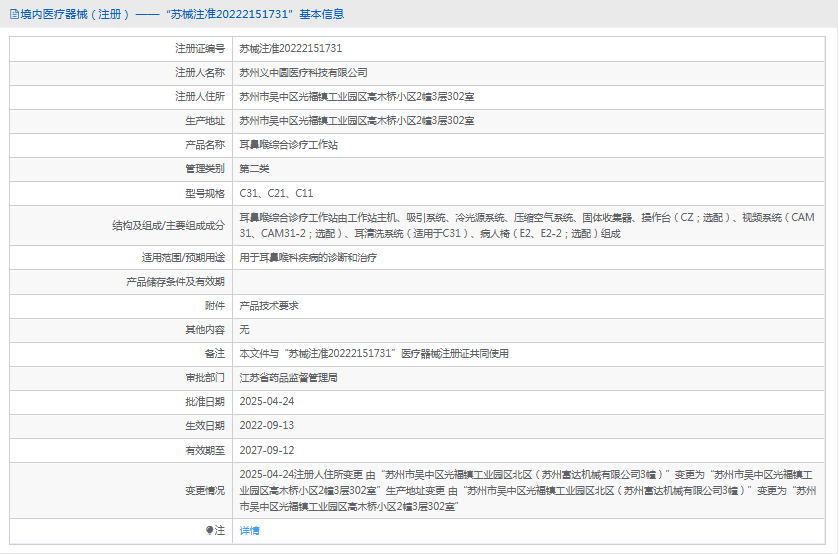The image size is (839, 554).
Task: Select the 管理类别 value 第二类
Action: (x=254, y=169)
